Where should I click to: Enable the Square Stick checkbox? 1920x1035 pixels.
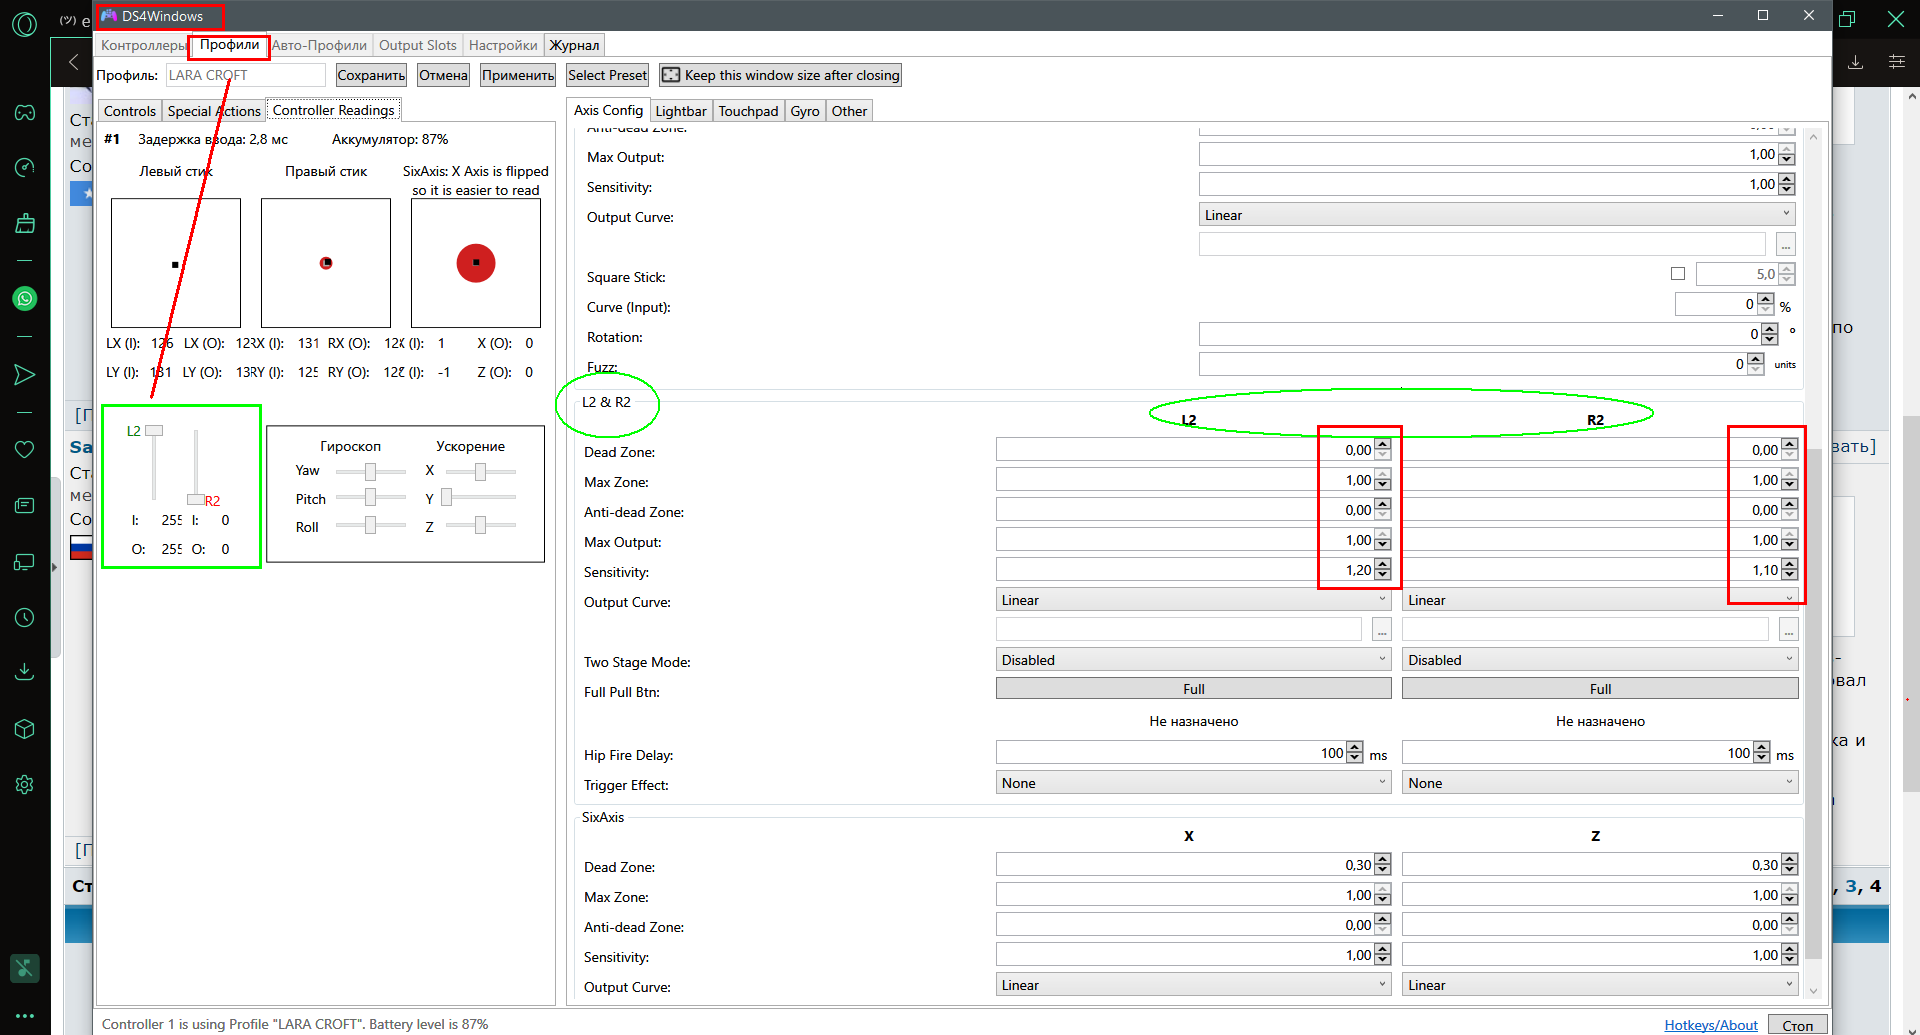click(x=1678, y=274)
